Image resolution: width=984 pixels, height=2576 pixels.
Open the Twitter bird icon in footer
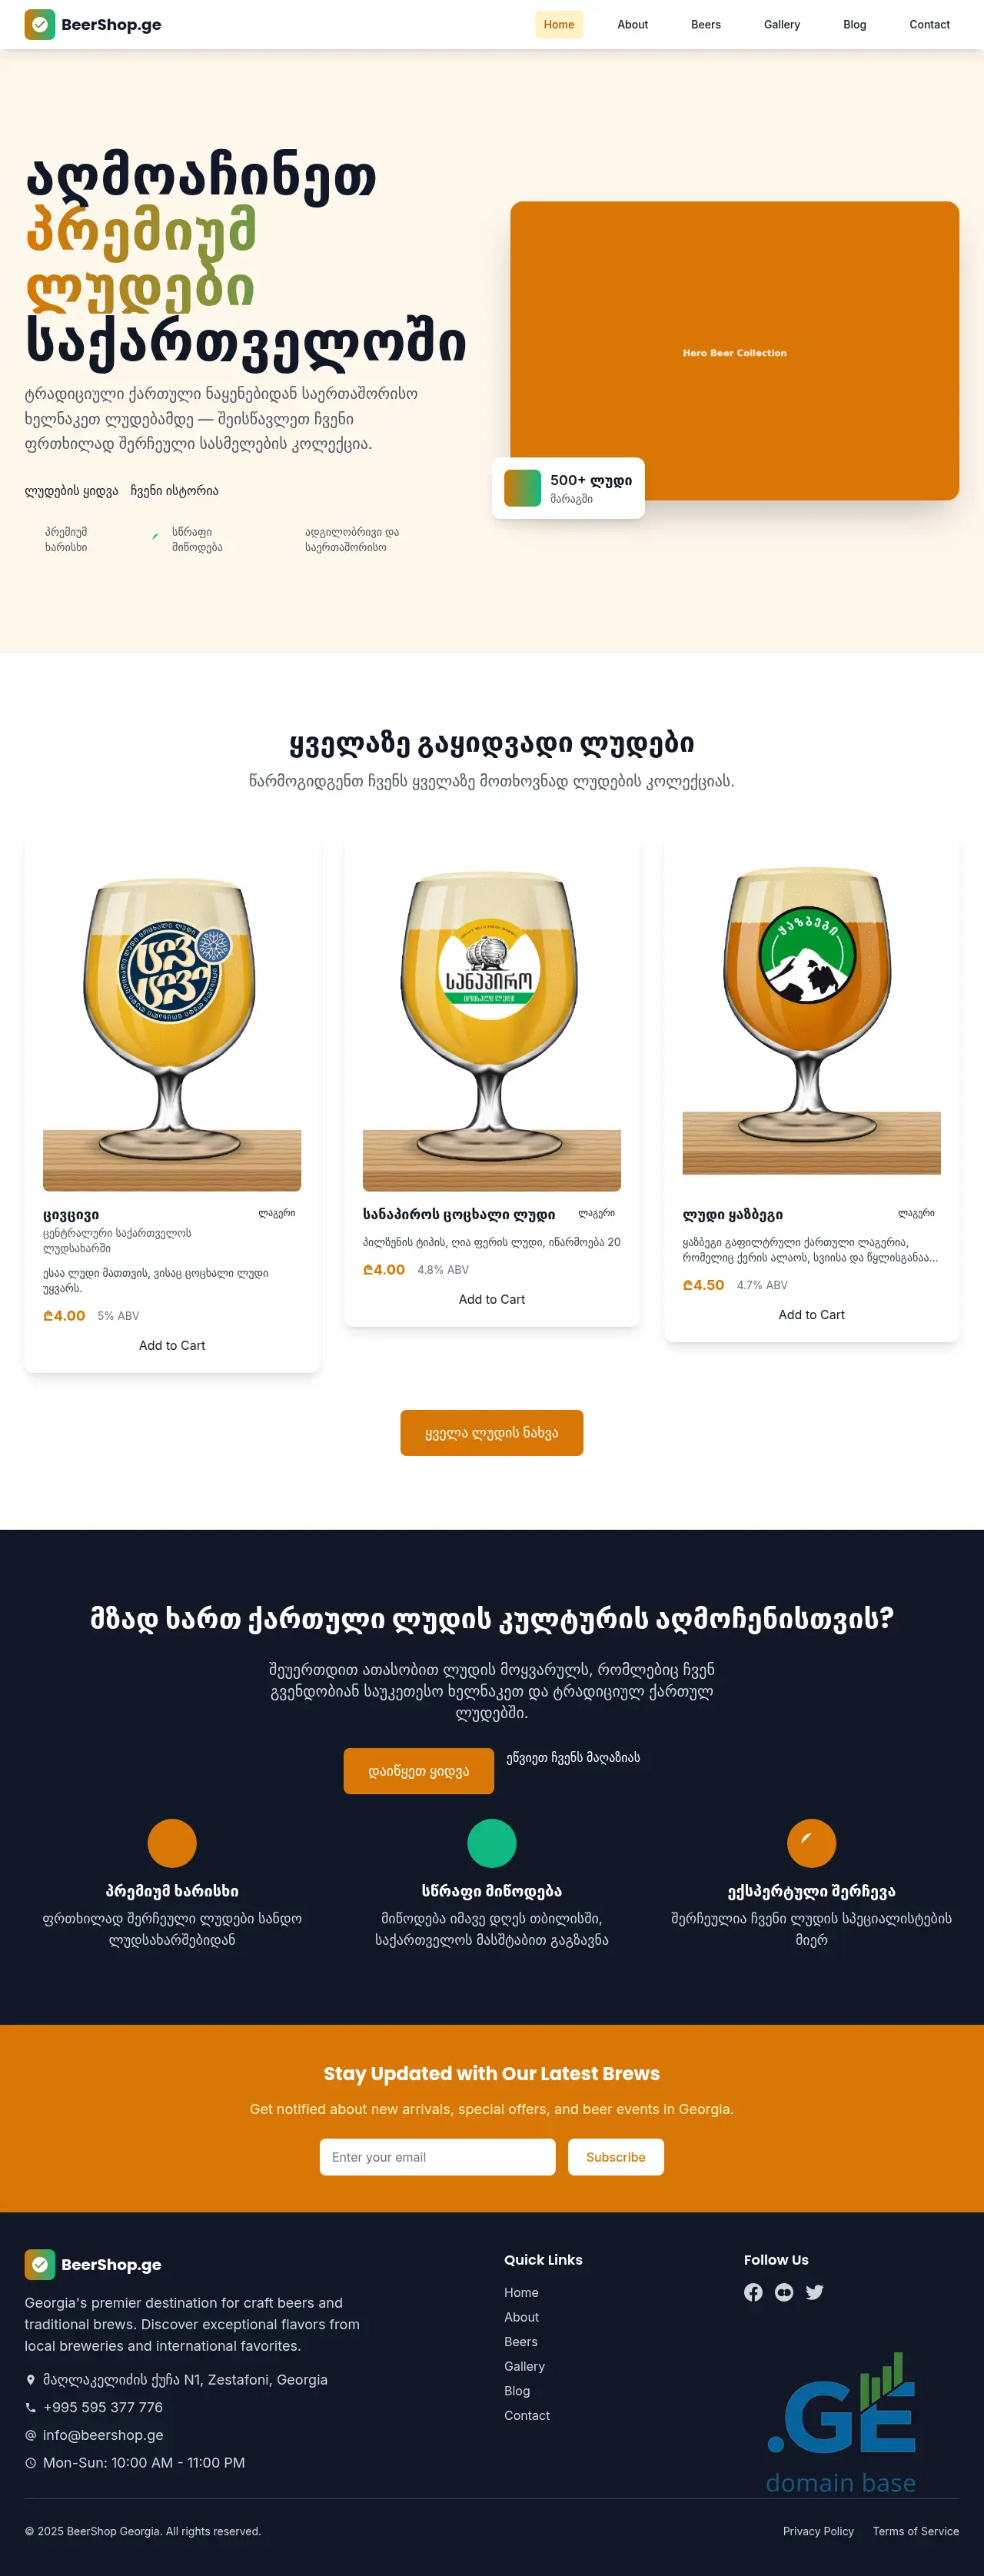click(814, 2292)
